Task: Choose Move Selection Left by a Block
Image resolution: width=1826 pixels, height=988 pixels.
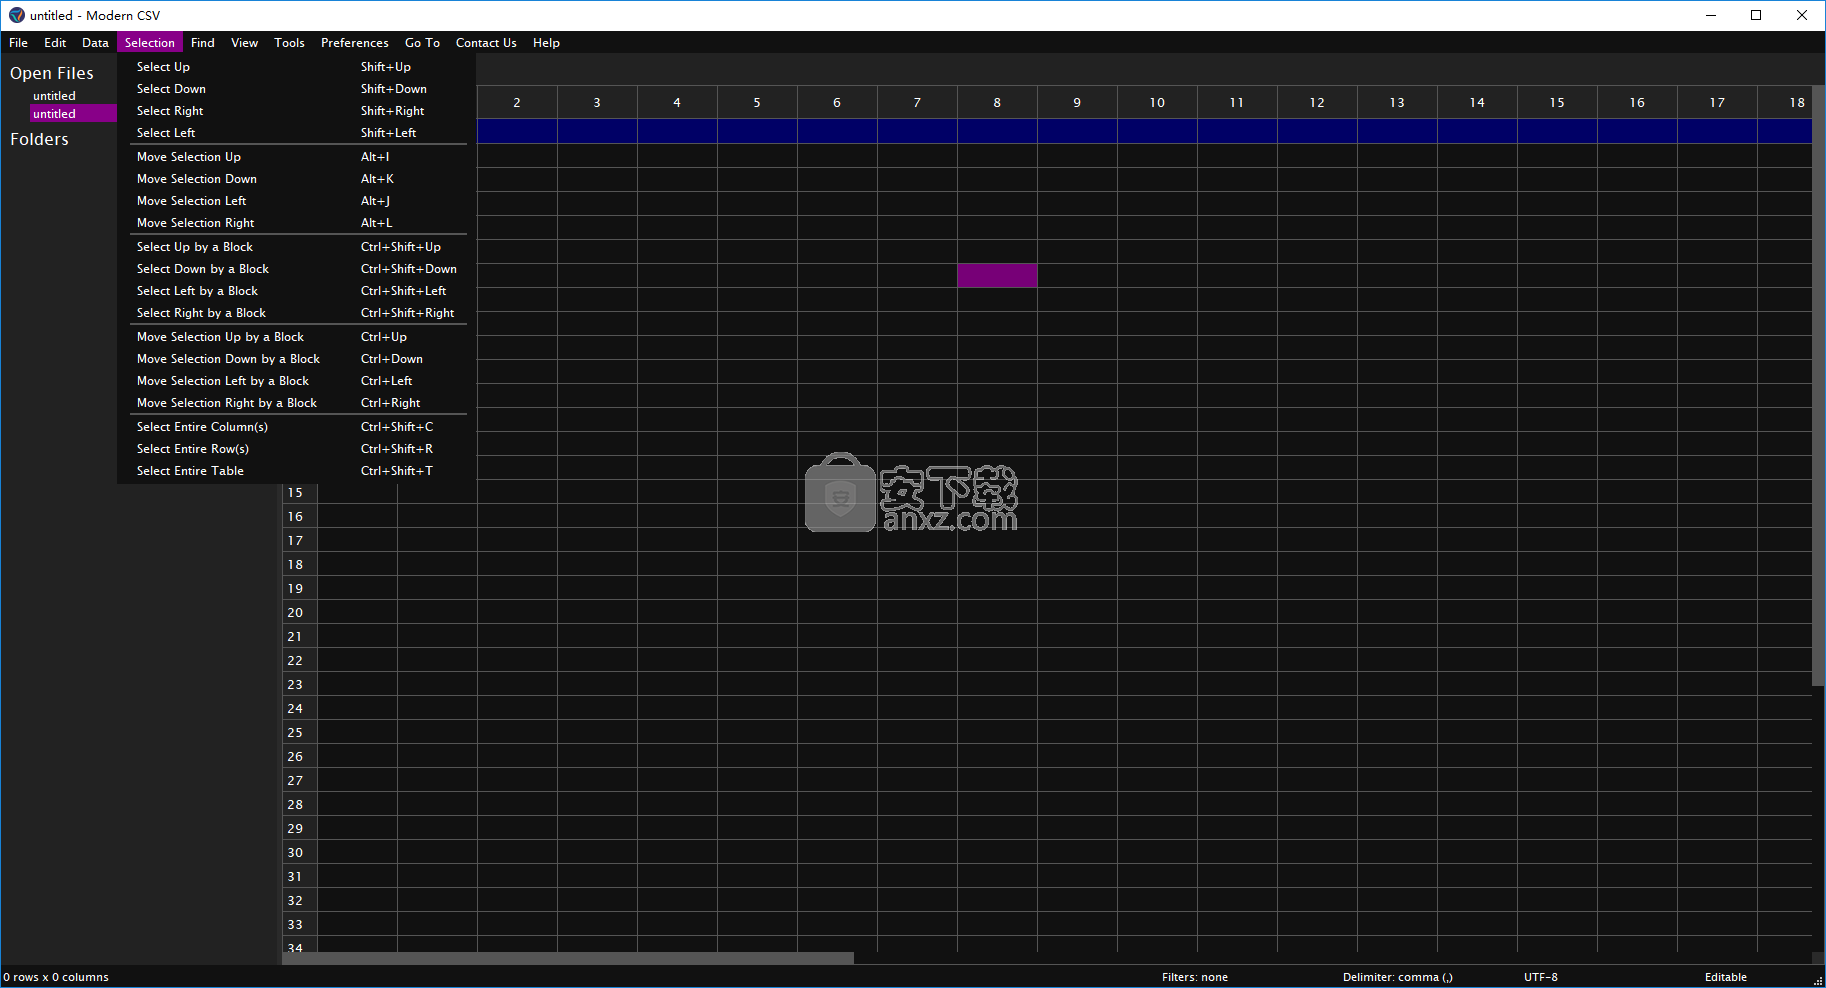Action: click(298, 381)
